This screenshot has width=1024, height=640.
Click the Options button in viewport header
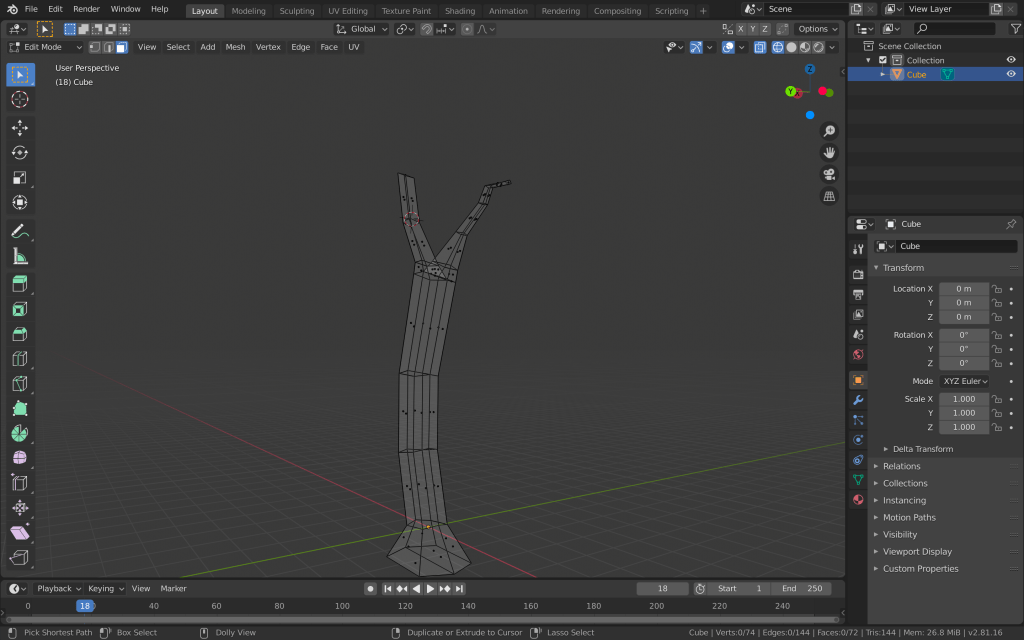[816, 29]
